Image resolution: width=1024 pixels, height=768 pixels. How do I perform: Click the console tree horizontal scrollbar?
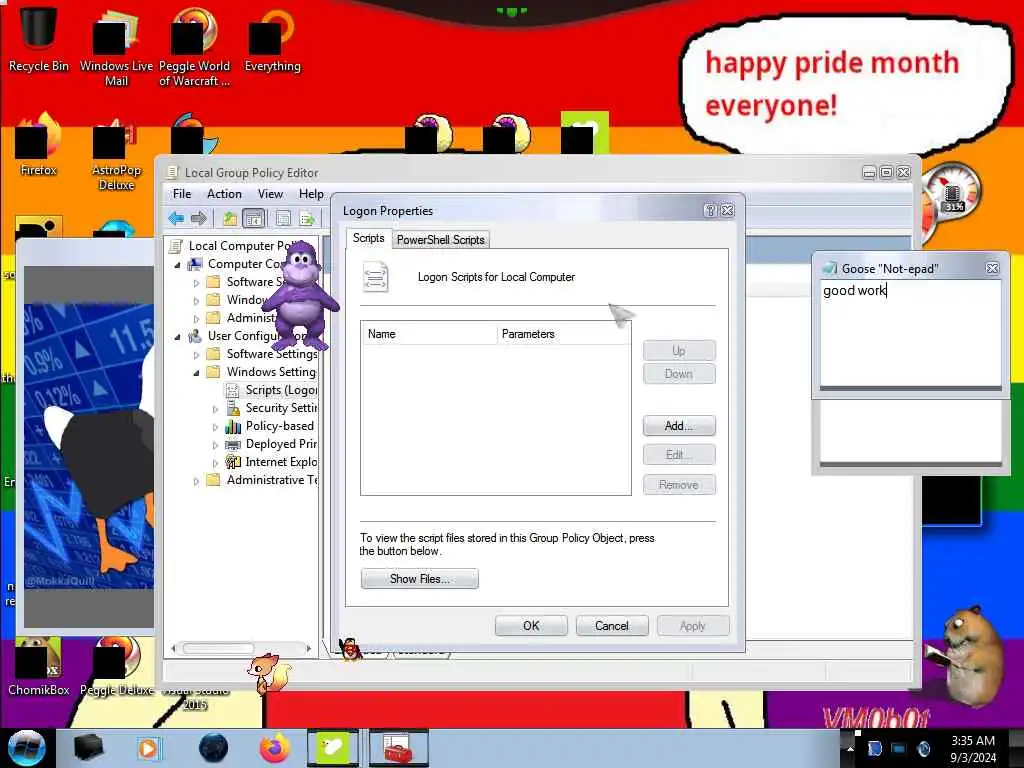[242, 648]
